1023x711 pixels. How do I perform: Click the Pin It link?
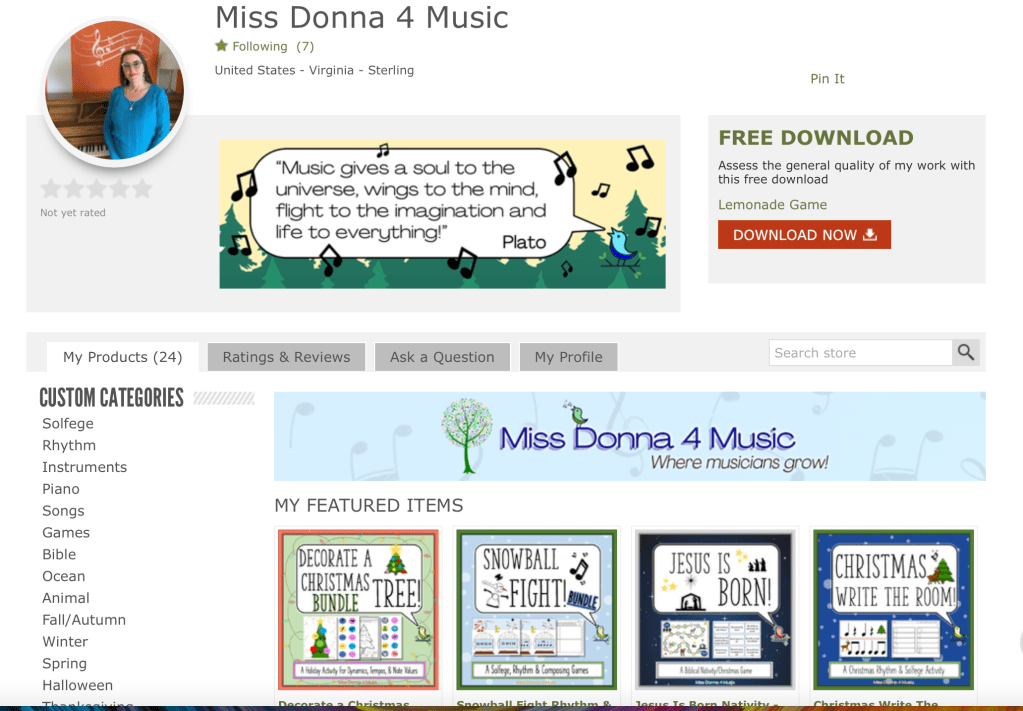tap(827, 79)
